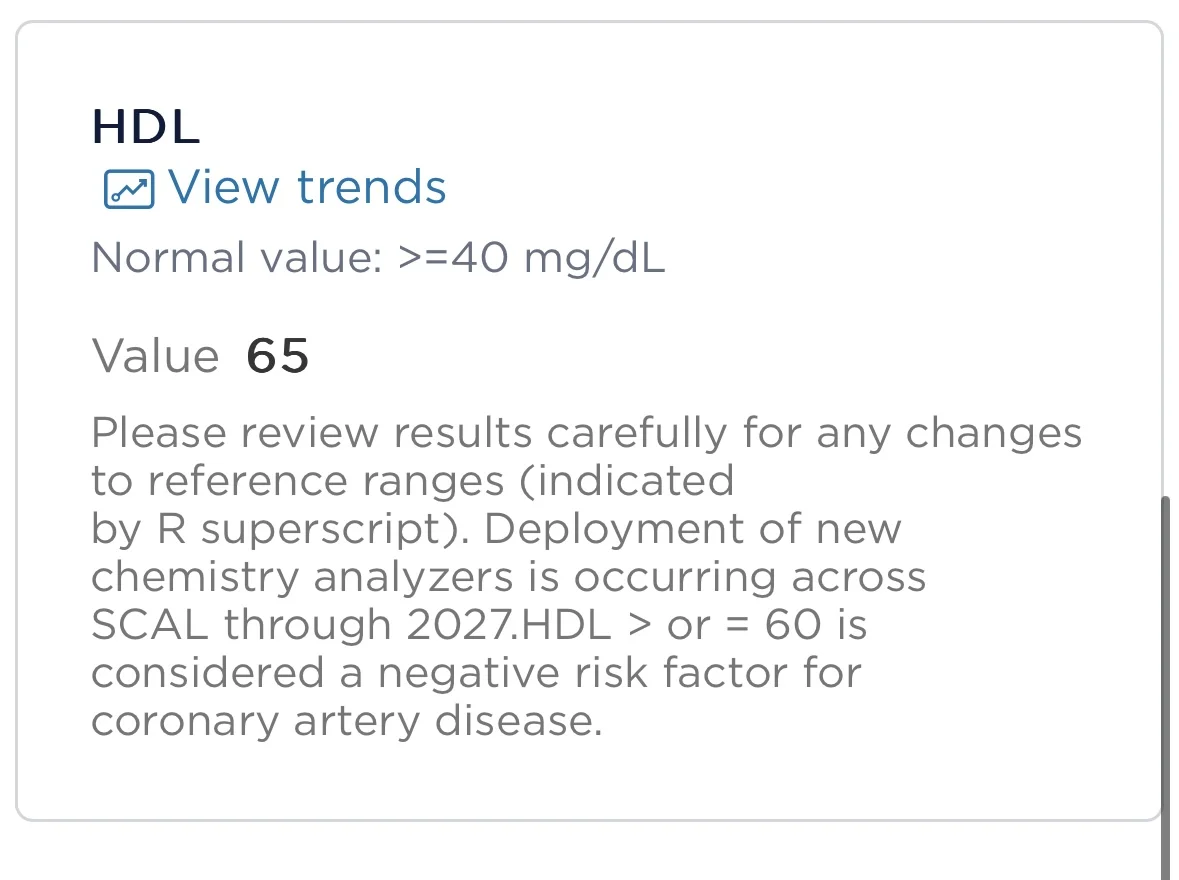Click the 'to reference ranges (indicated' line
The image size is (1179, 880).
point(412,481)
